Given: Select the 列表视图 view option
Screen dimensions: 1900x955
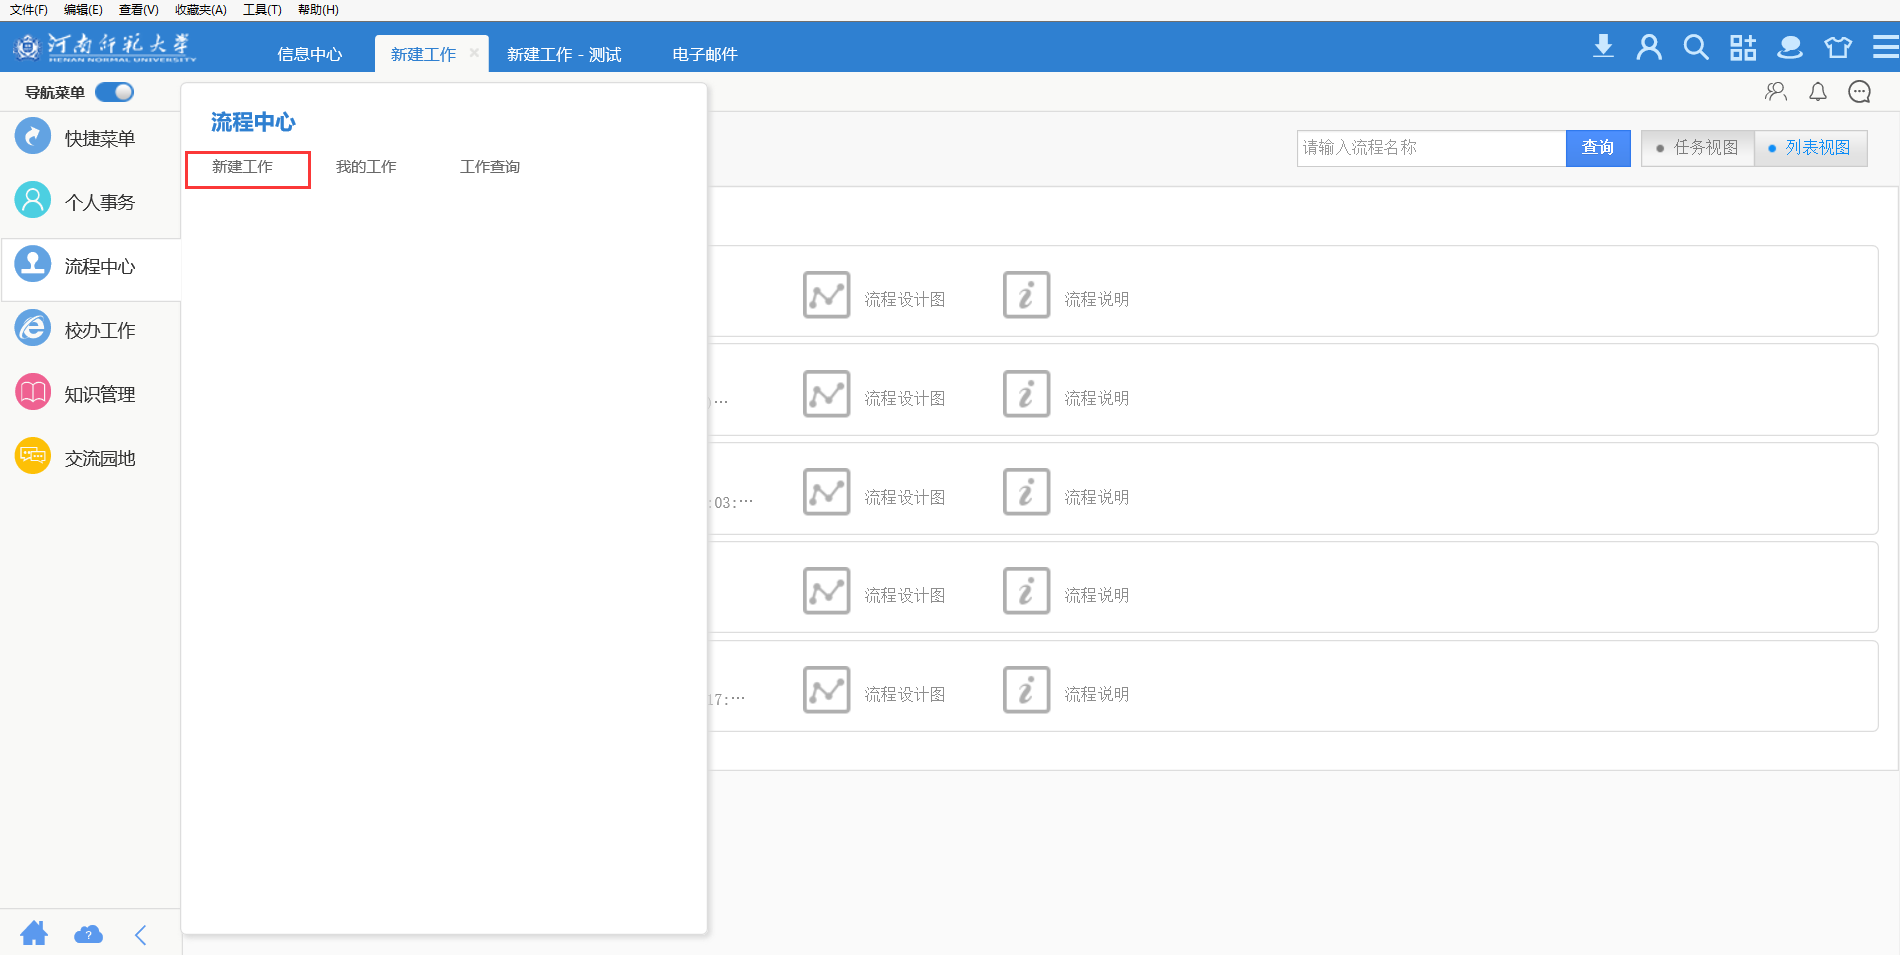Looking at the screenshot, I should click(1810, 148).
